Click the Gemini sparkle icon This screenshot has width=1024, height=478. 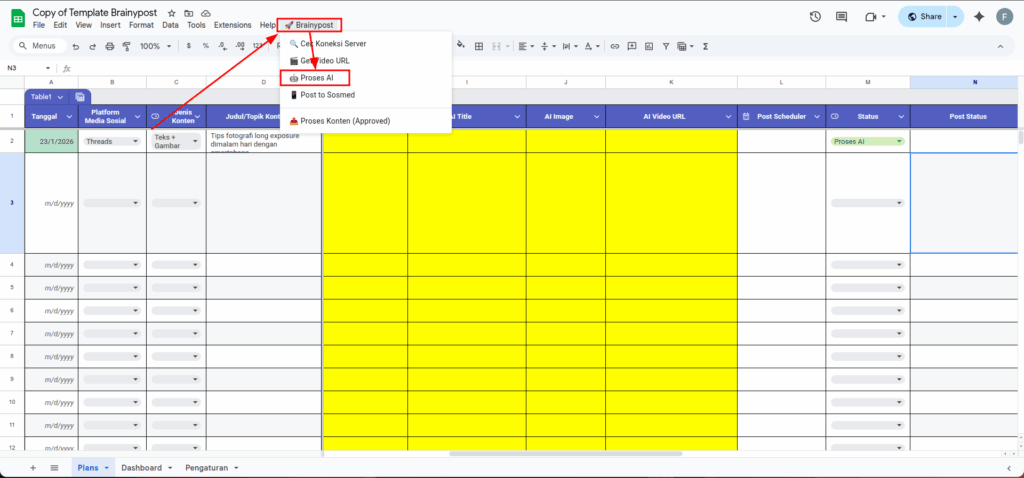978,17
